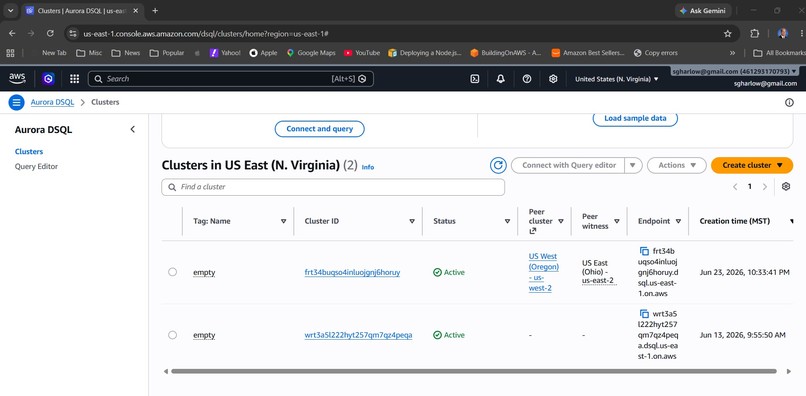
Task: Open the info panel icon near breadcrumb
Action: 789,102
